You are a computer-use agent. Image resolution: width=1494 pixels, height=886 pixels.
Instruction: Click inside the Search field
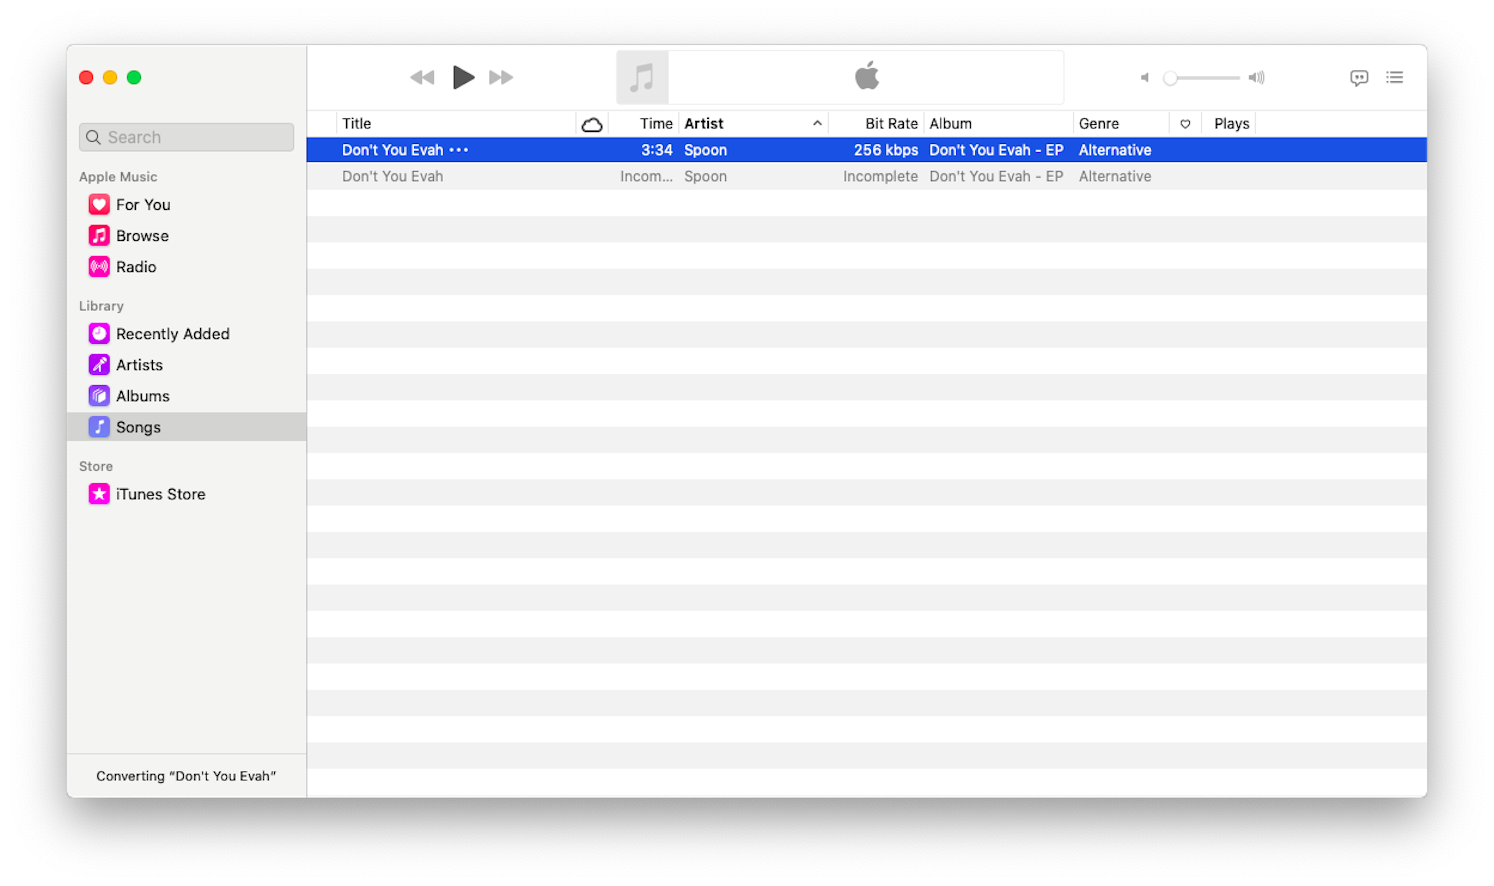(x=186, y=137)
